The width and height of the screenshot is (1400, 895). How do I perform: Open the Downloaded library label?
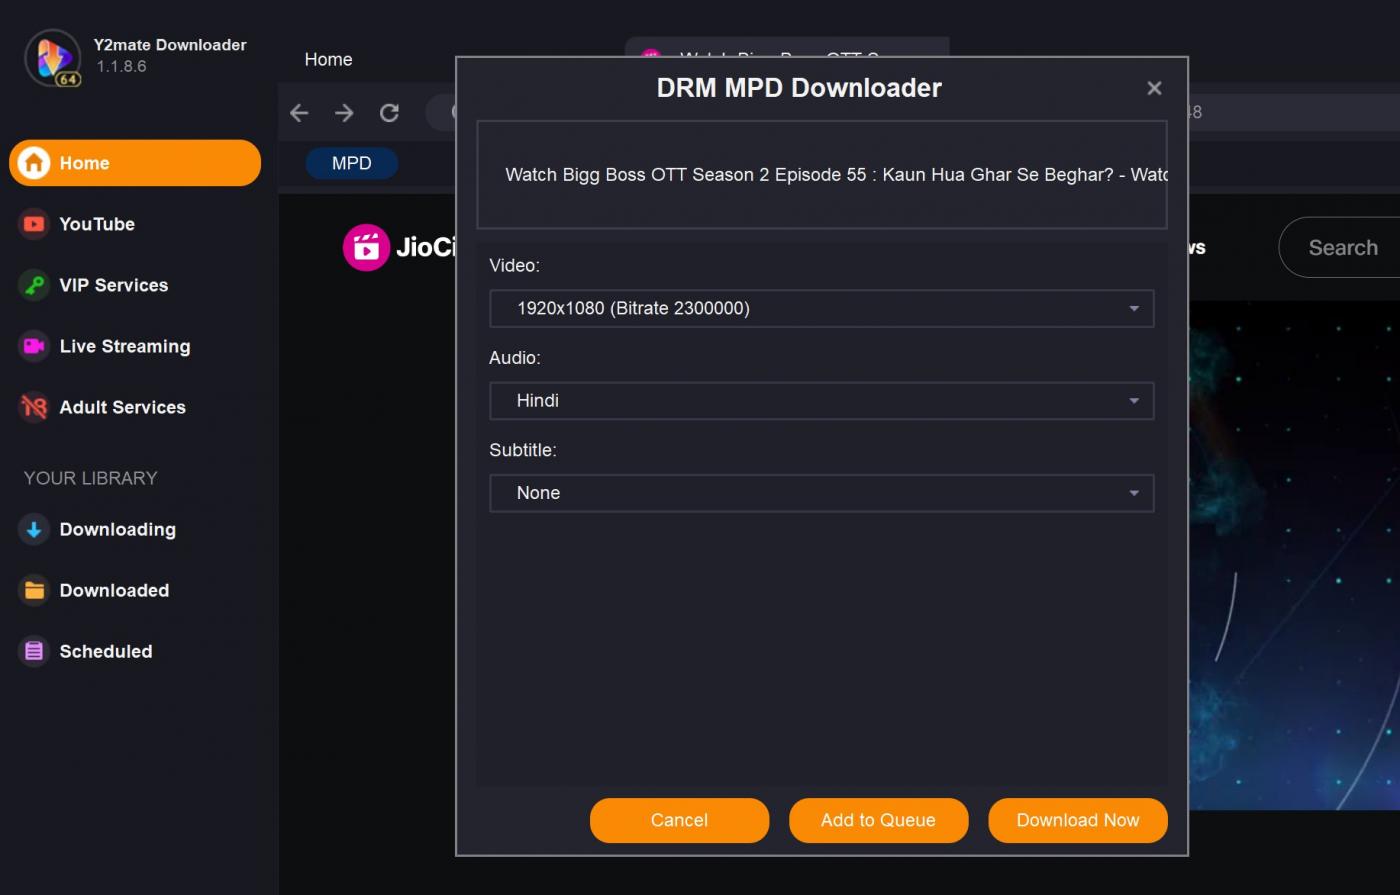click(114, 590)
